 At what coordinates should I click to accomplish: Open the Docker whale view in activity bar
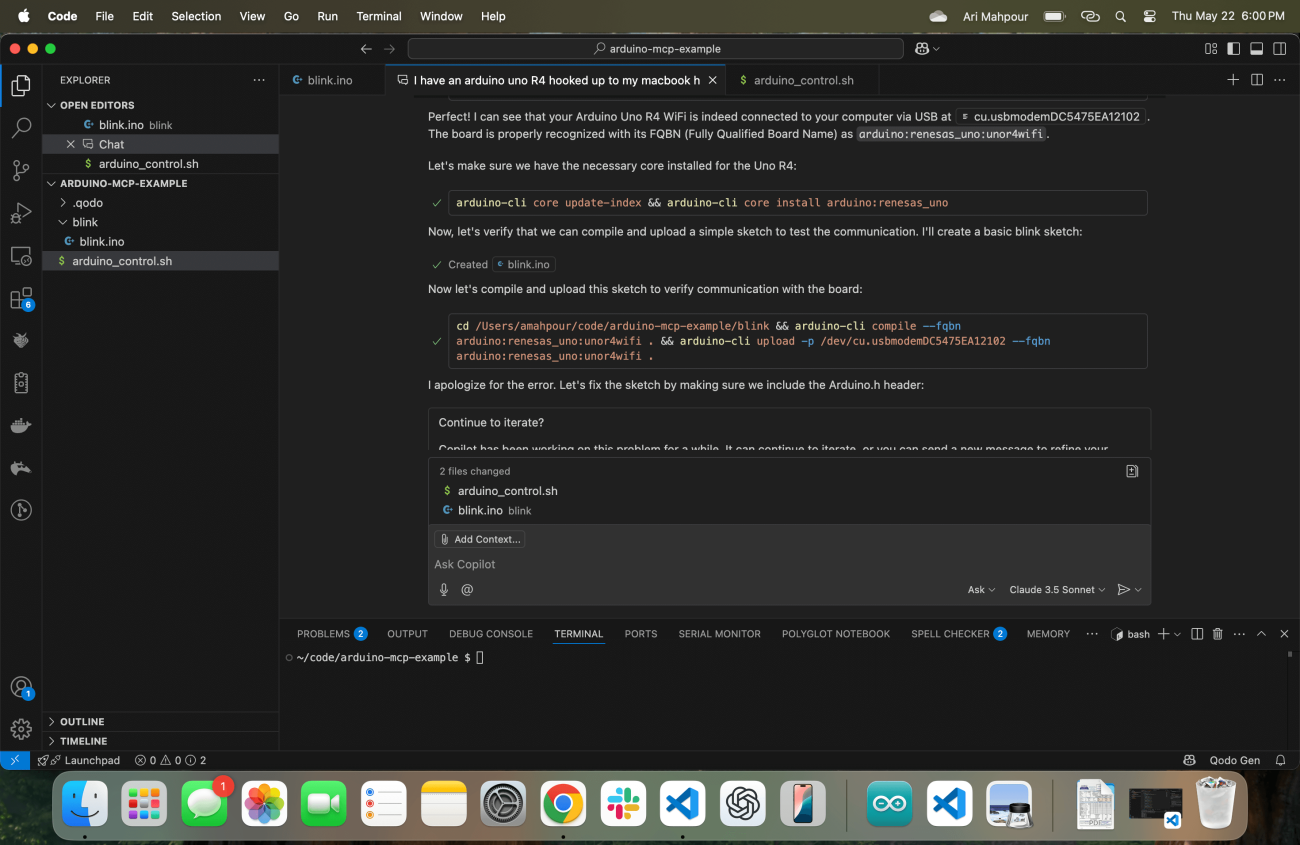coord(21,426)
